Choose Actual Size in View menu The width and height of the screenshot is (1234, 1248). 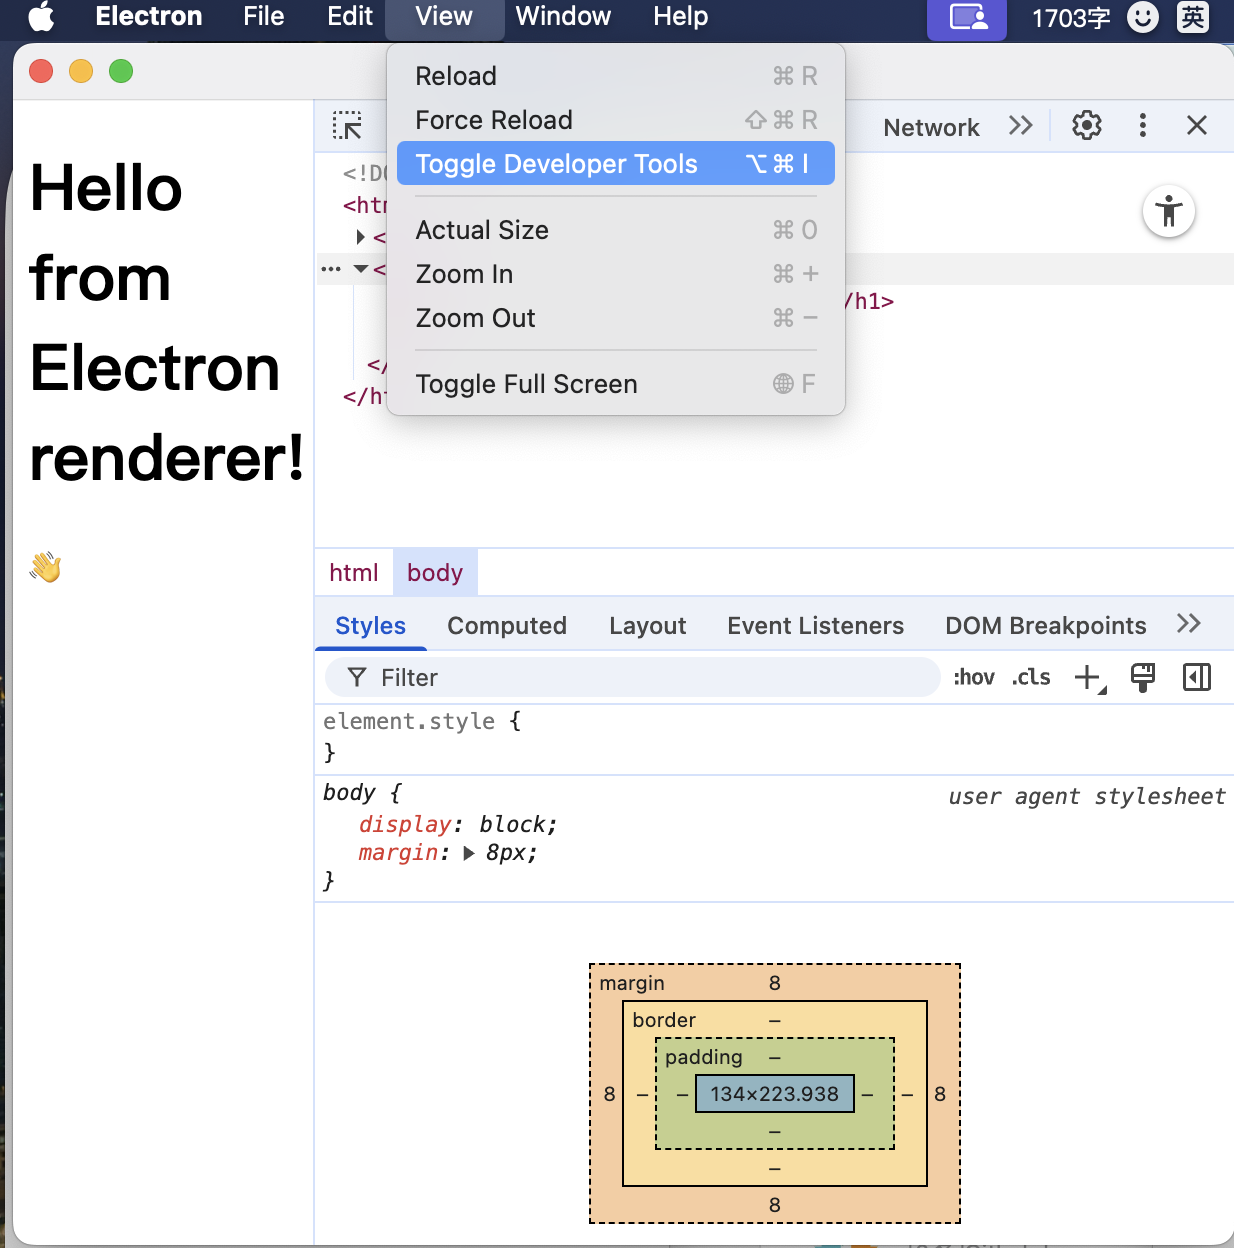point(616,230)
